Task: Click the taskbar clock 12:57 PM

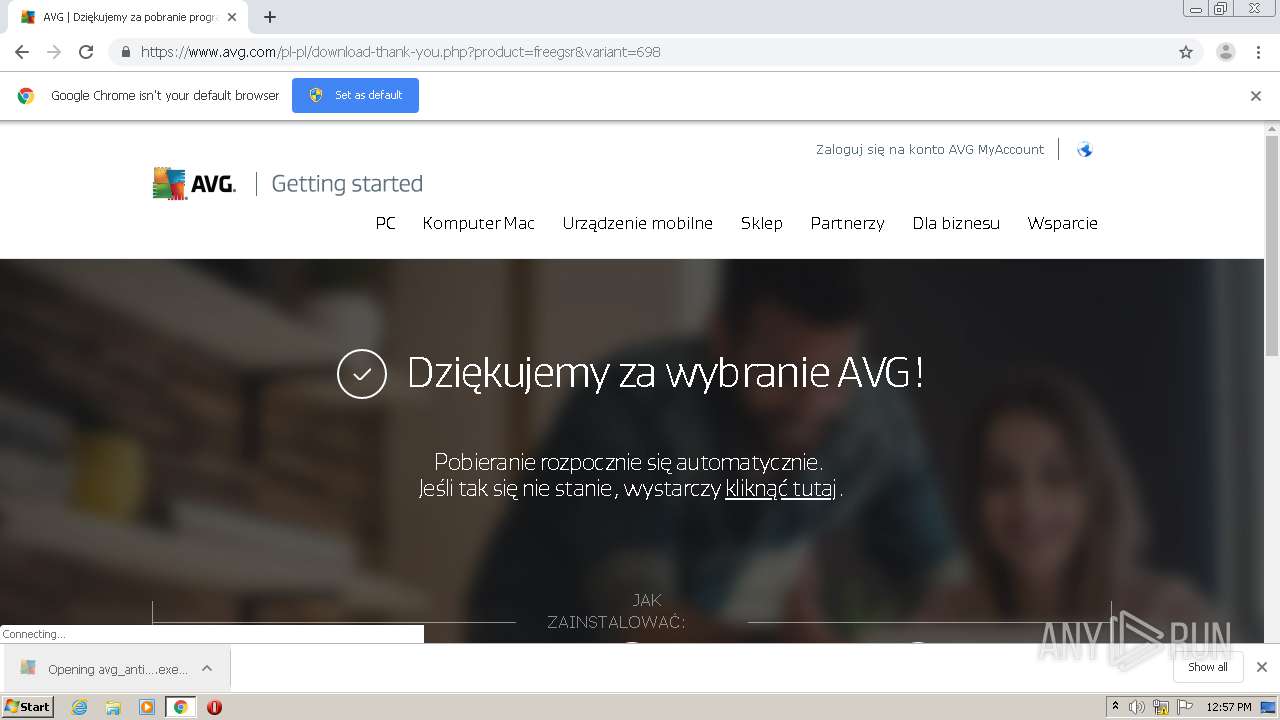Action: (x=1229, y=707)
